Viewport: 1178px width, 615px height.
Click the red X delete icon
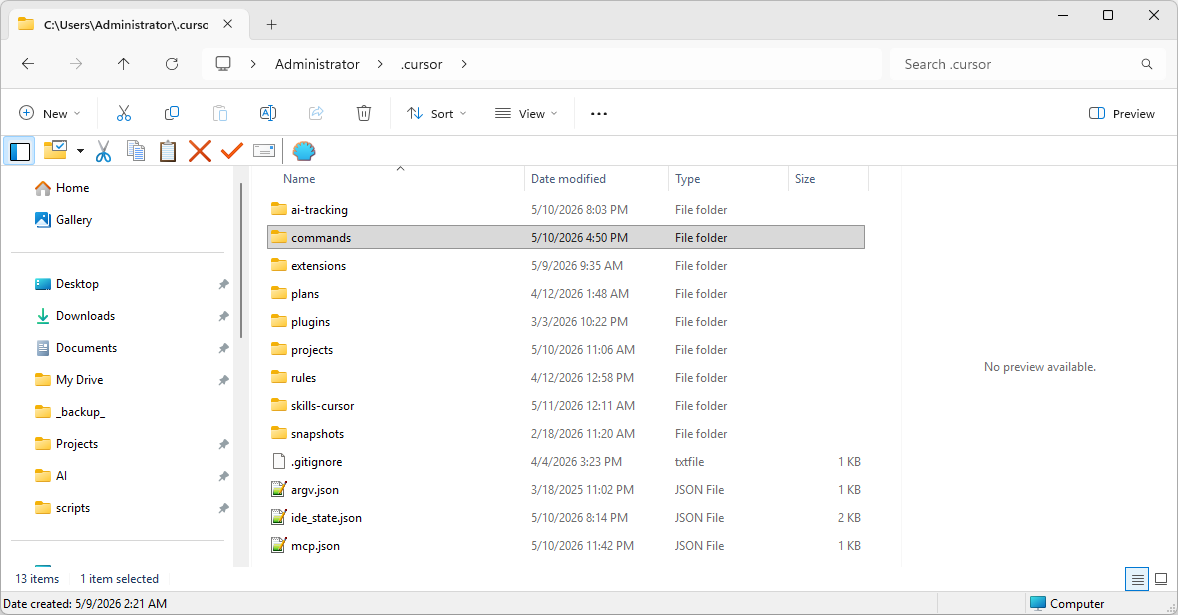coord(200,151)
